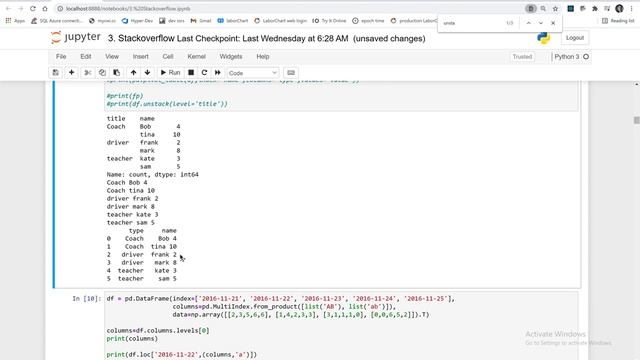Restart the kernel with the circular arrow
The height and width of the screenshot is (360, 640).
coord(204,73)
